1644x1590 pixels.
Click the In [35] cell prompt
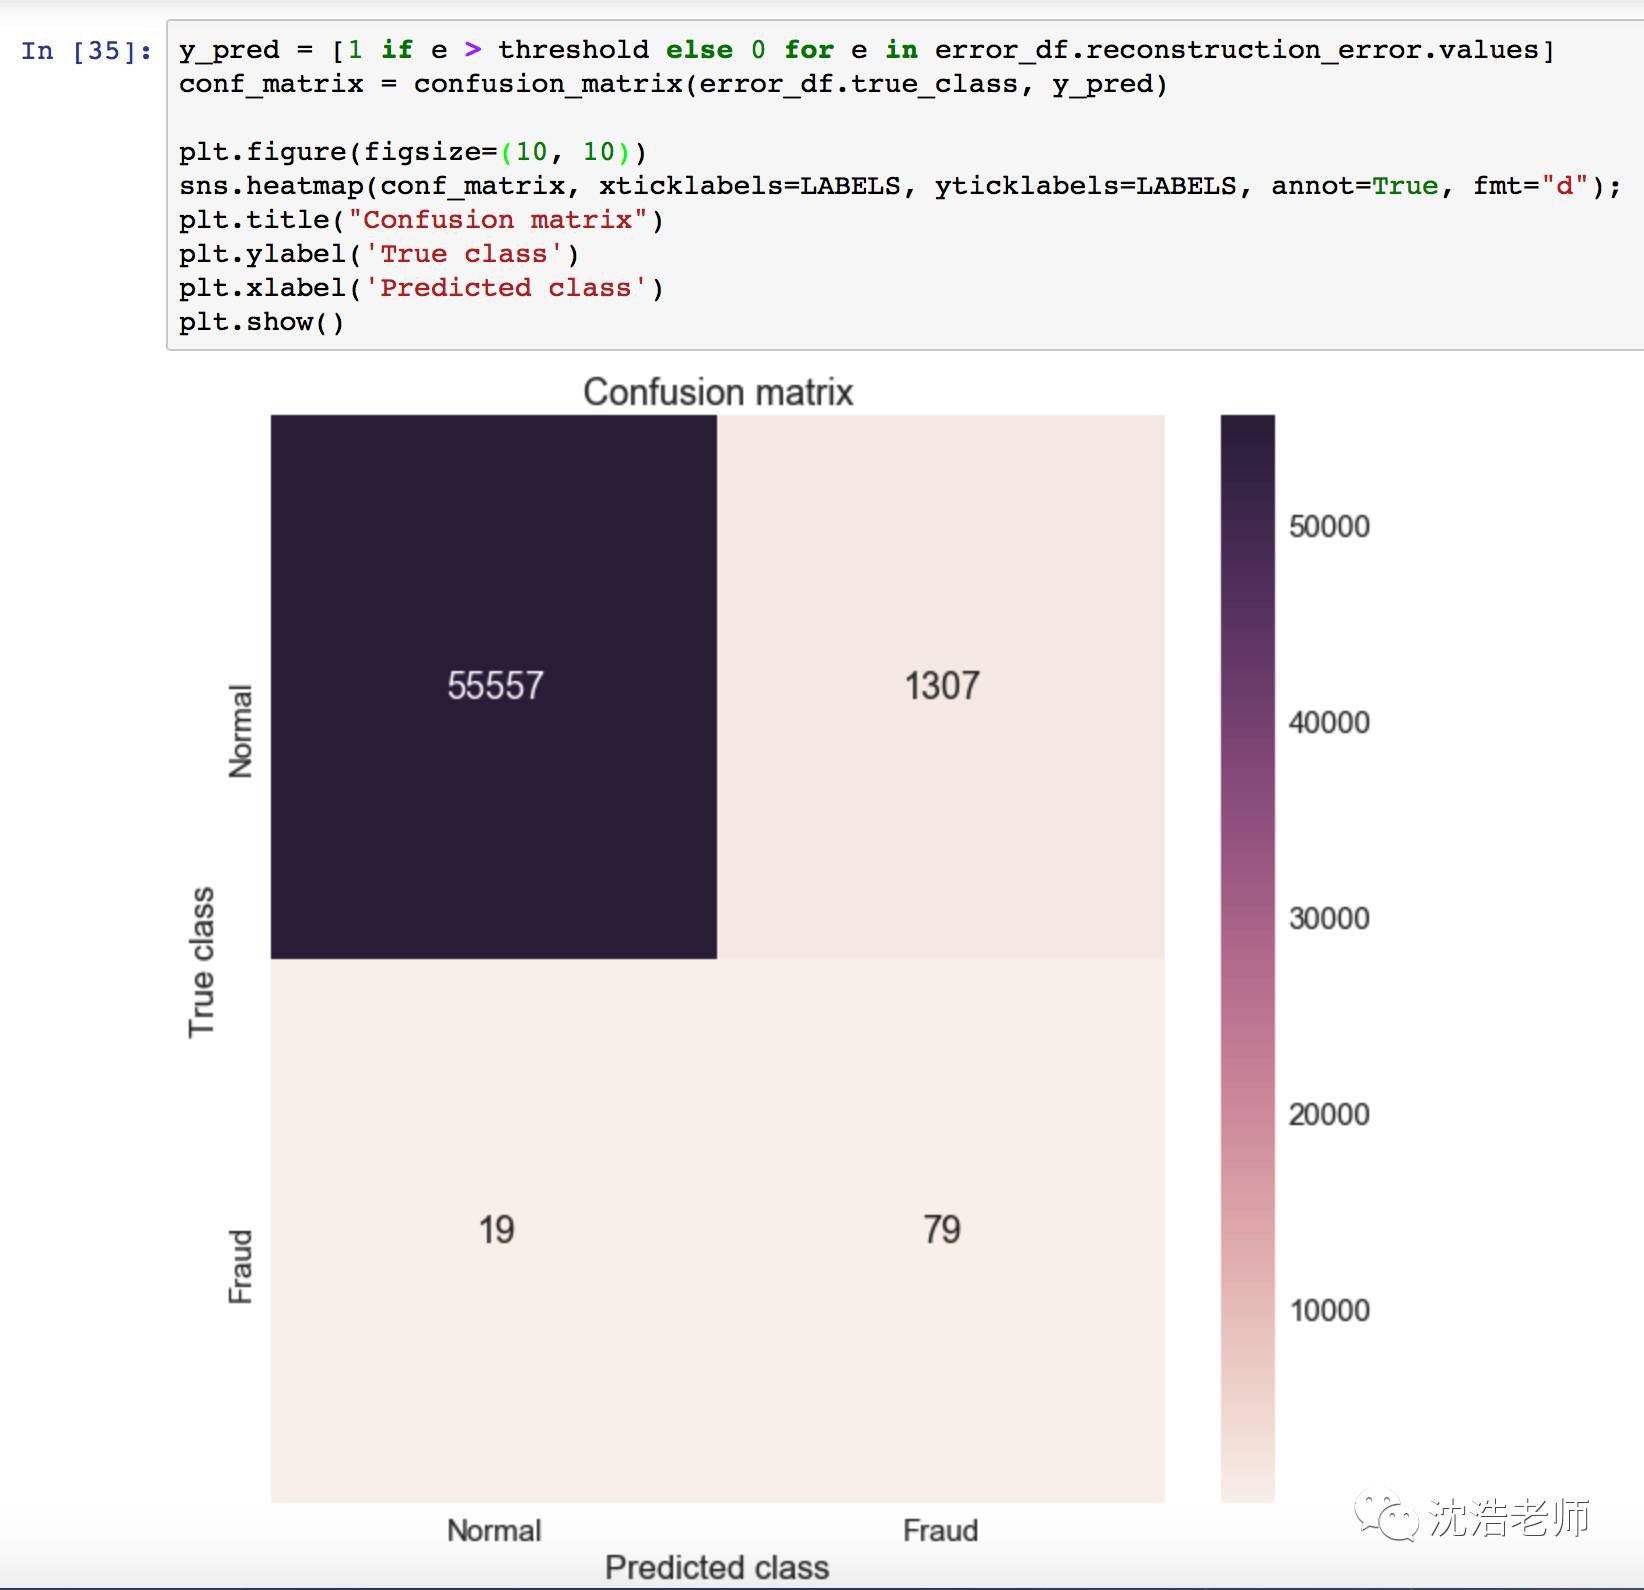(x=87, y=50)
